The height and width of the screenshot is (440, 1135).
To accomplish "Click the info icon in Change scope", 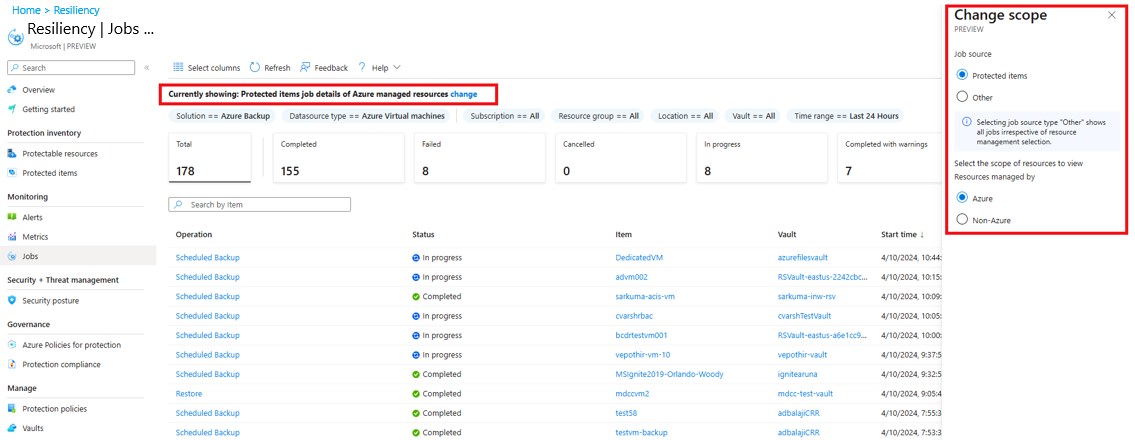I will (966, 122).
